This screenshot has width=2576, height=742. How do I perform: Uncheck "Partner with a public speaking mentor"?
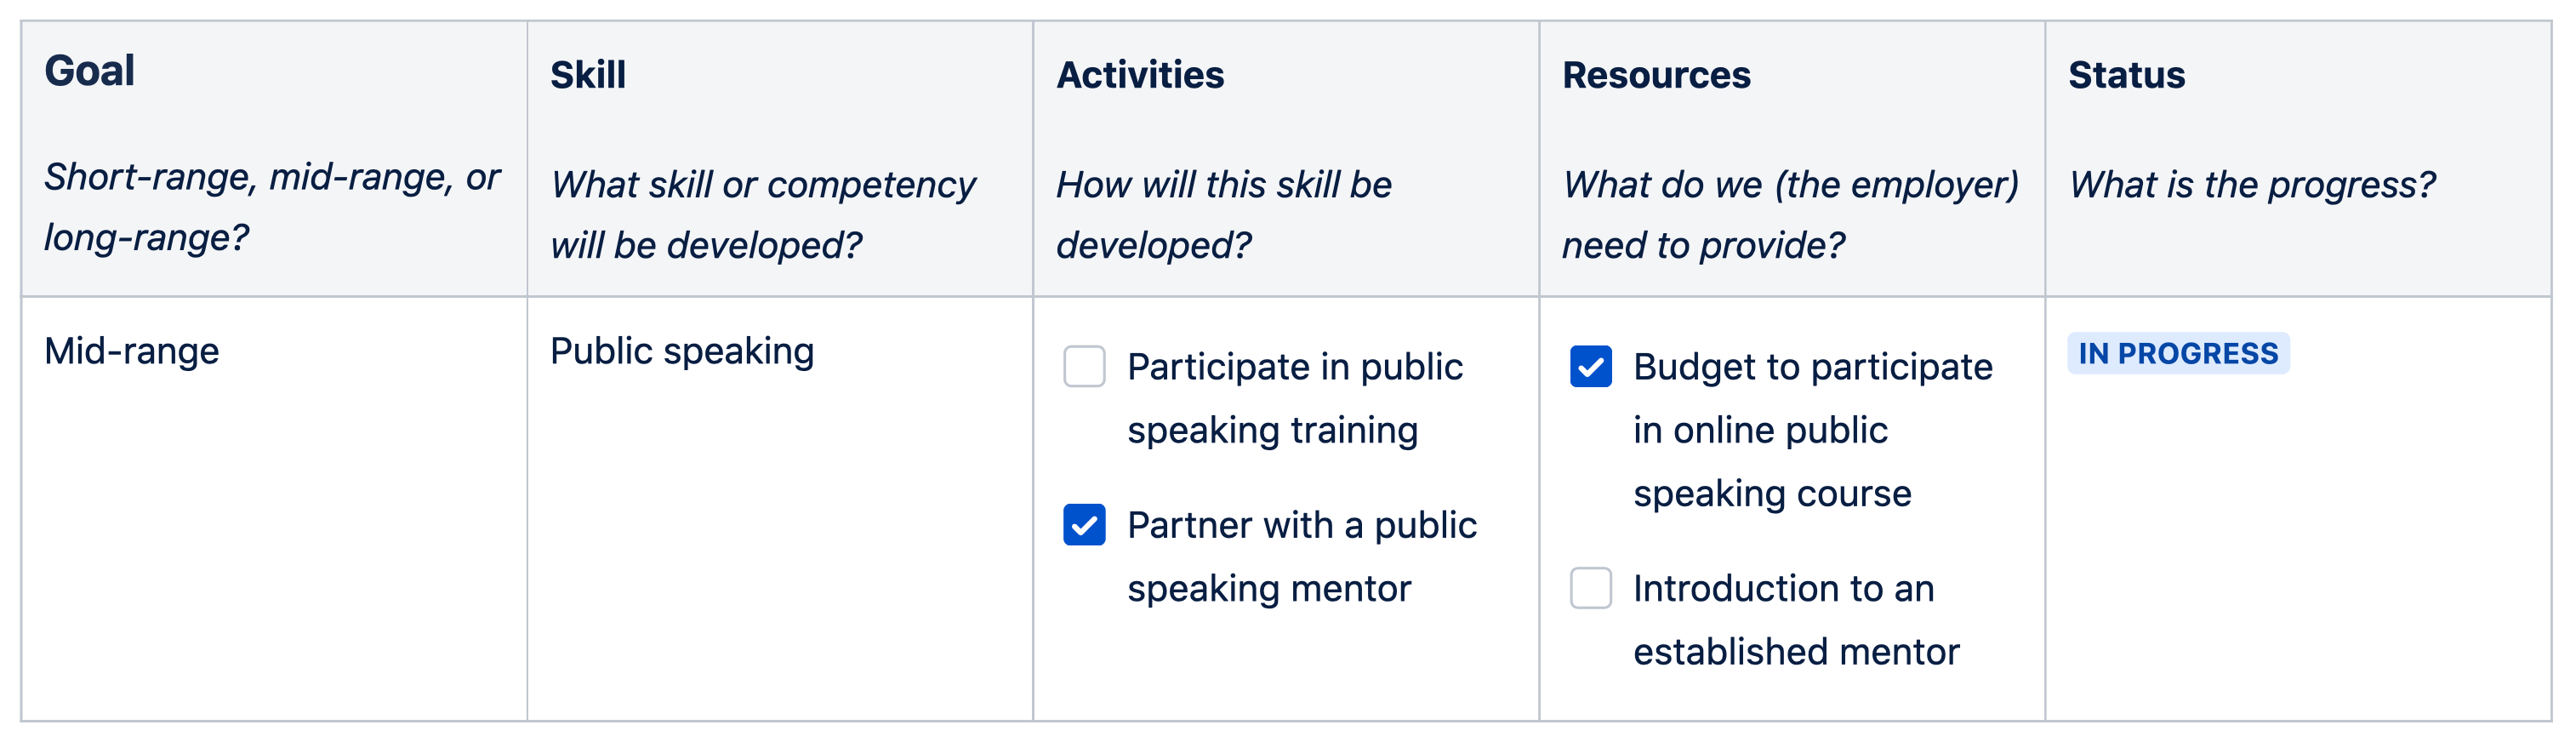[x=1086, y=524]
